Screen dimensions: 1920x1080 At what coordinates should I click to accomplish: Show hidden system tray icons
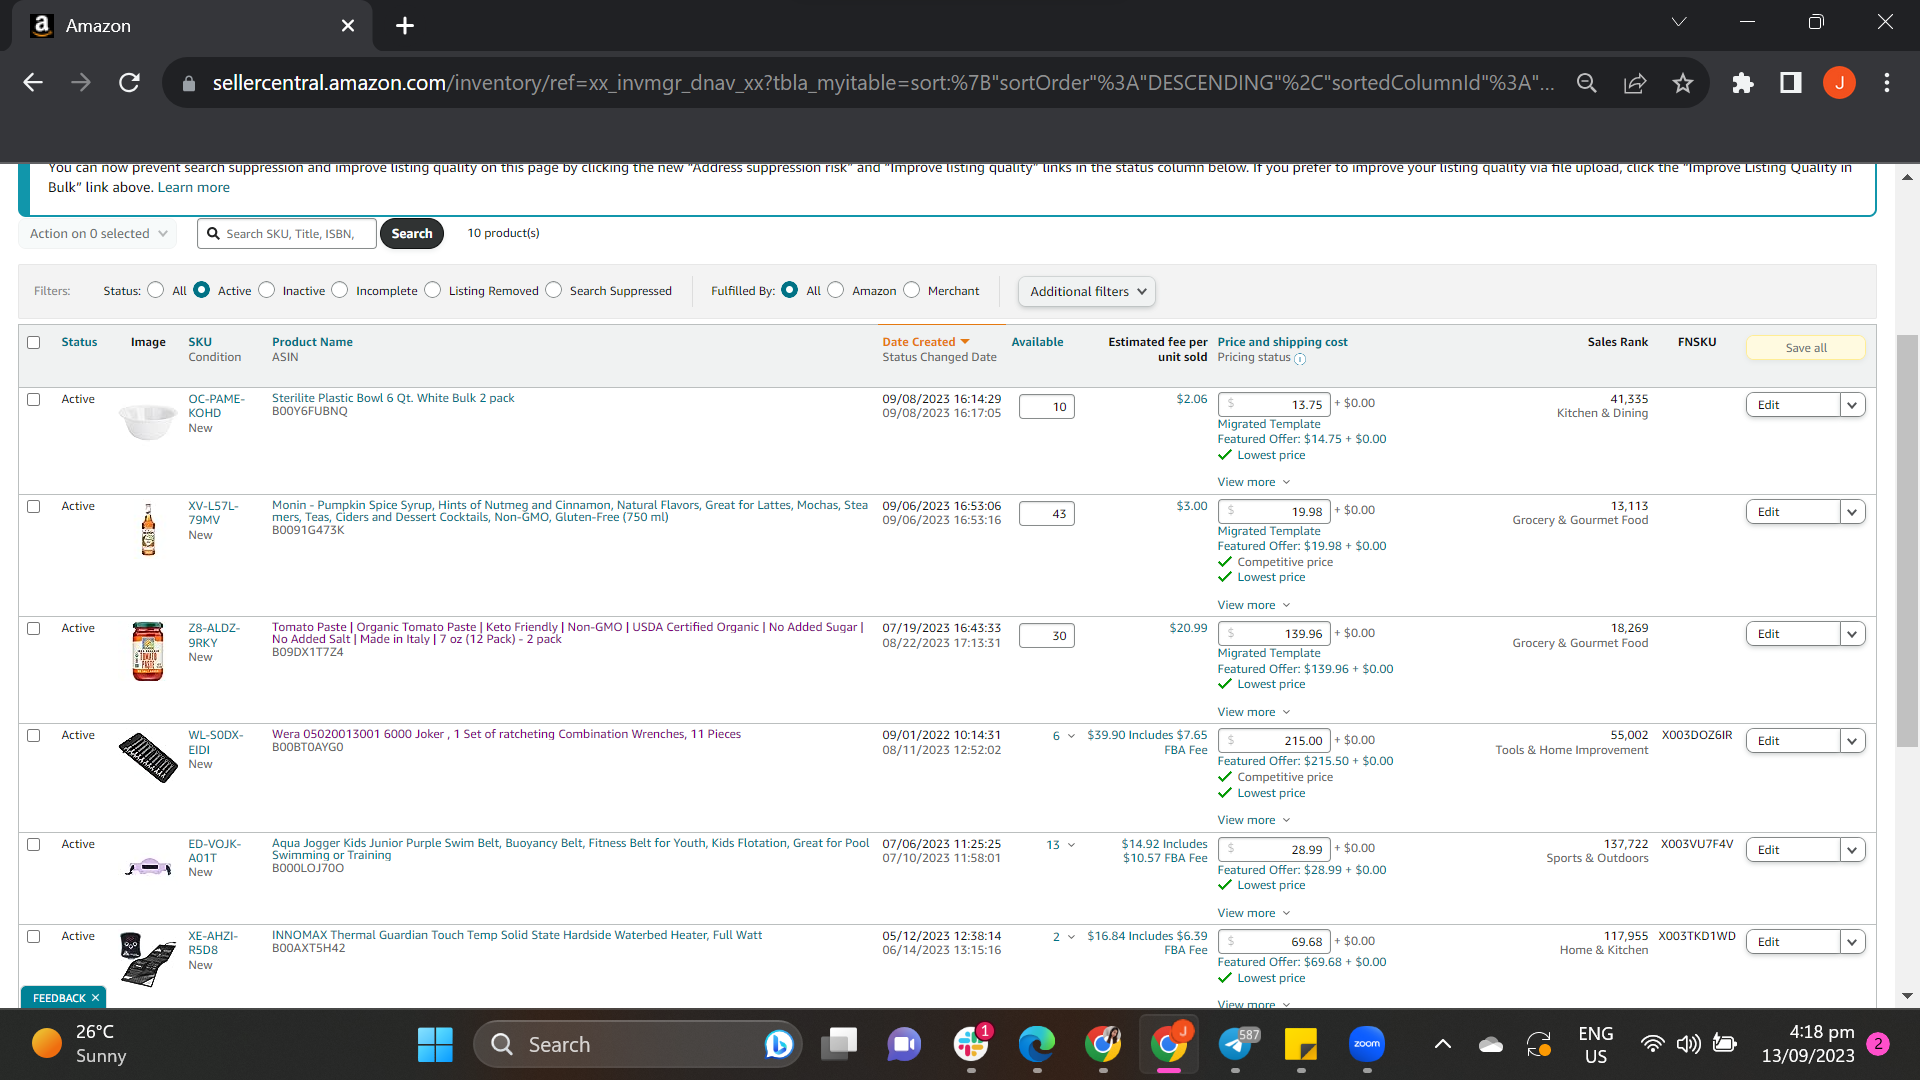tap(1443, 1045)
